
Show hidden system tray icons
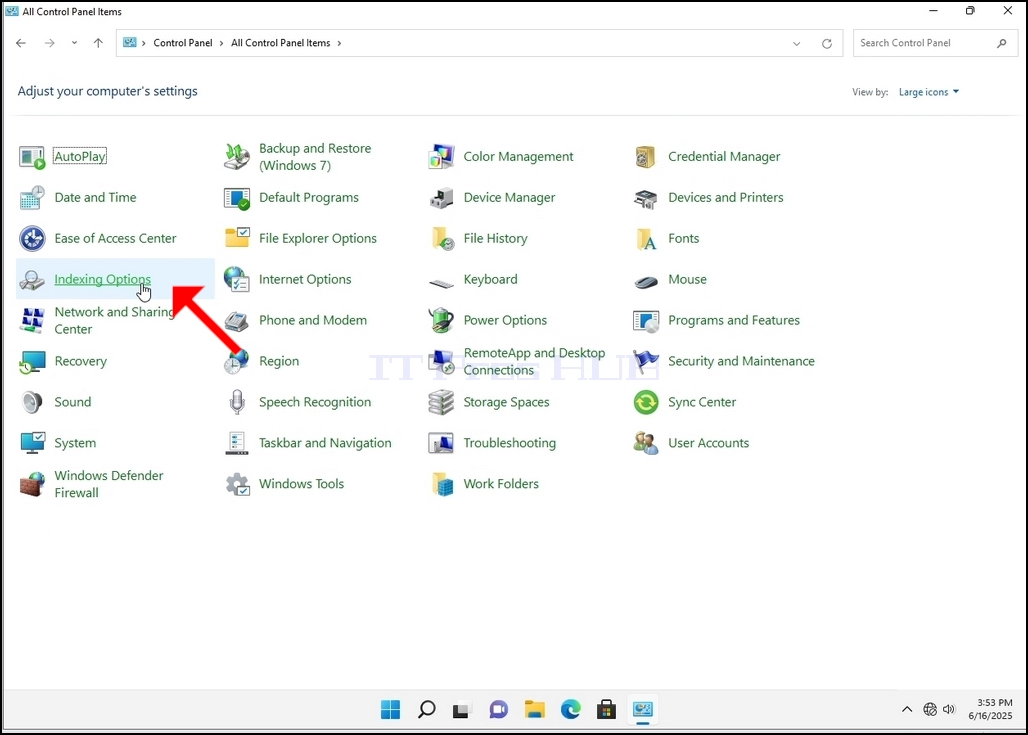click(x=907, y=709)
